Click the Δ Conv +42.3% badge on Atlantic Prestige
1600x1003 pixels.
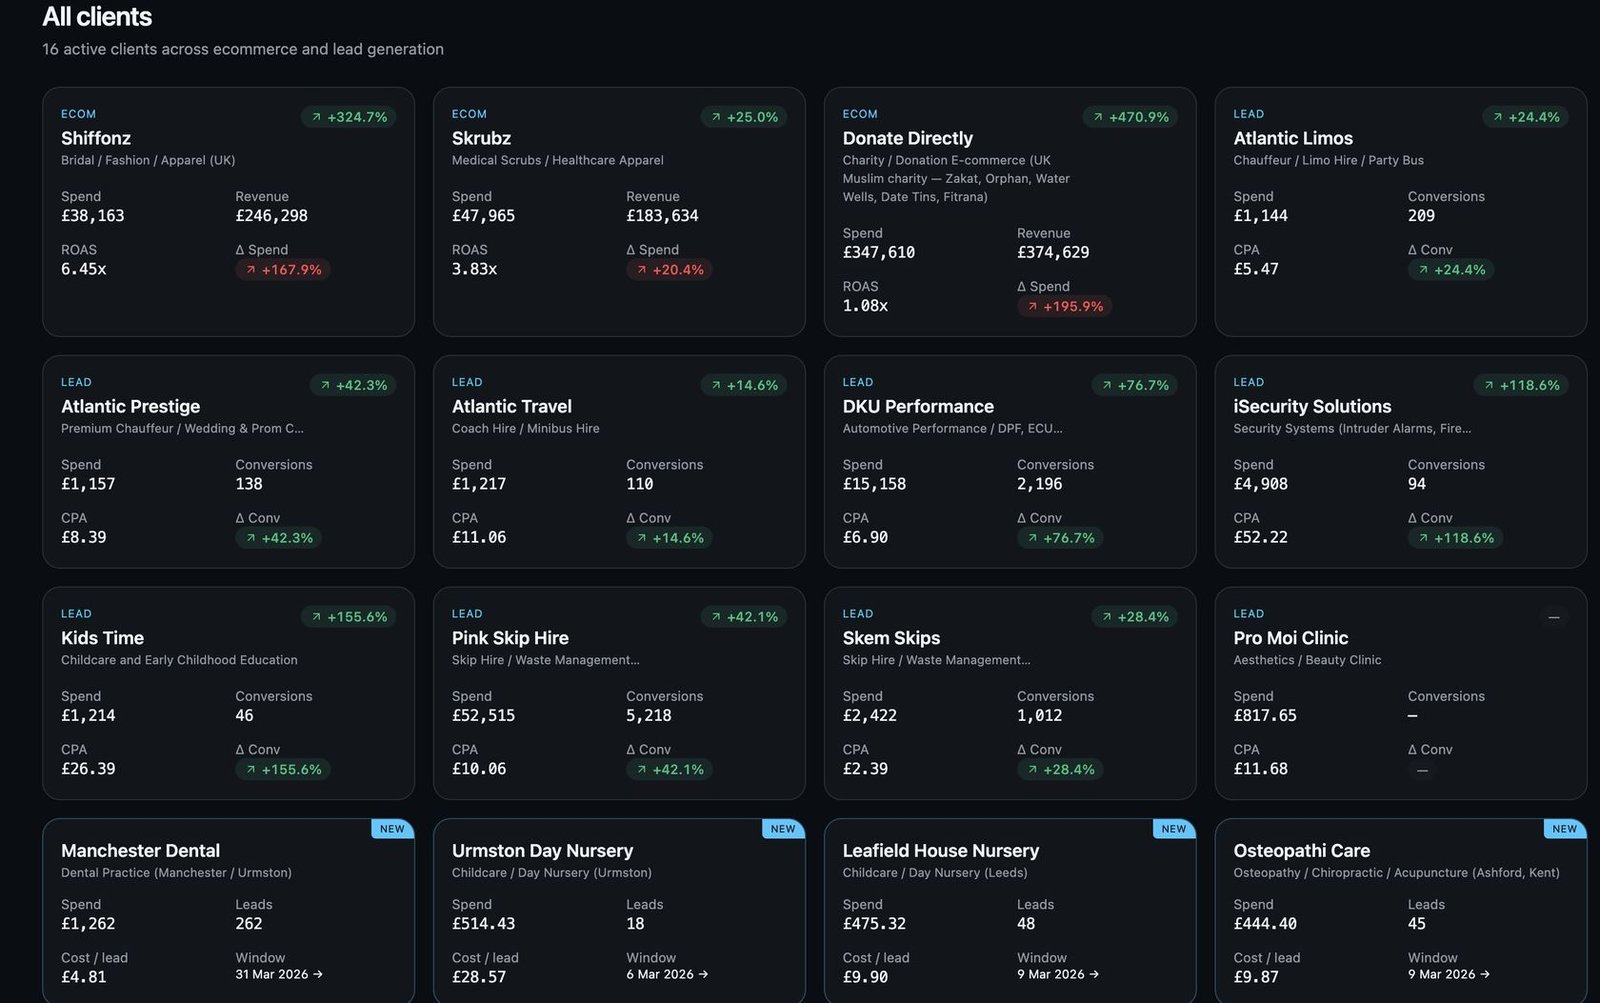[x=279, y=538]
